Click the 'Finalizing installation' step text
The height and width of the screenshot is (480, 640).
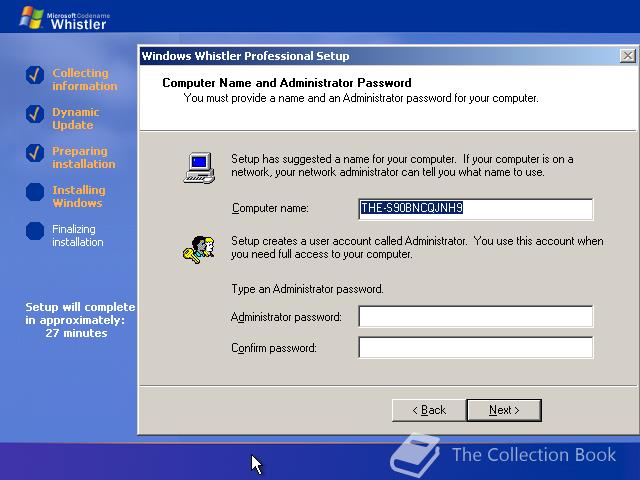tap(78, 236)
